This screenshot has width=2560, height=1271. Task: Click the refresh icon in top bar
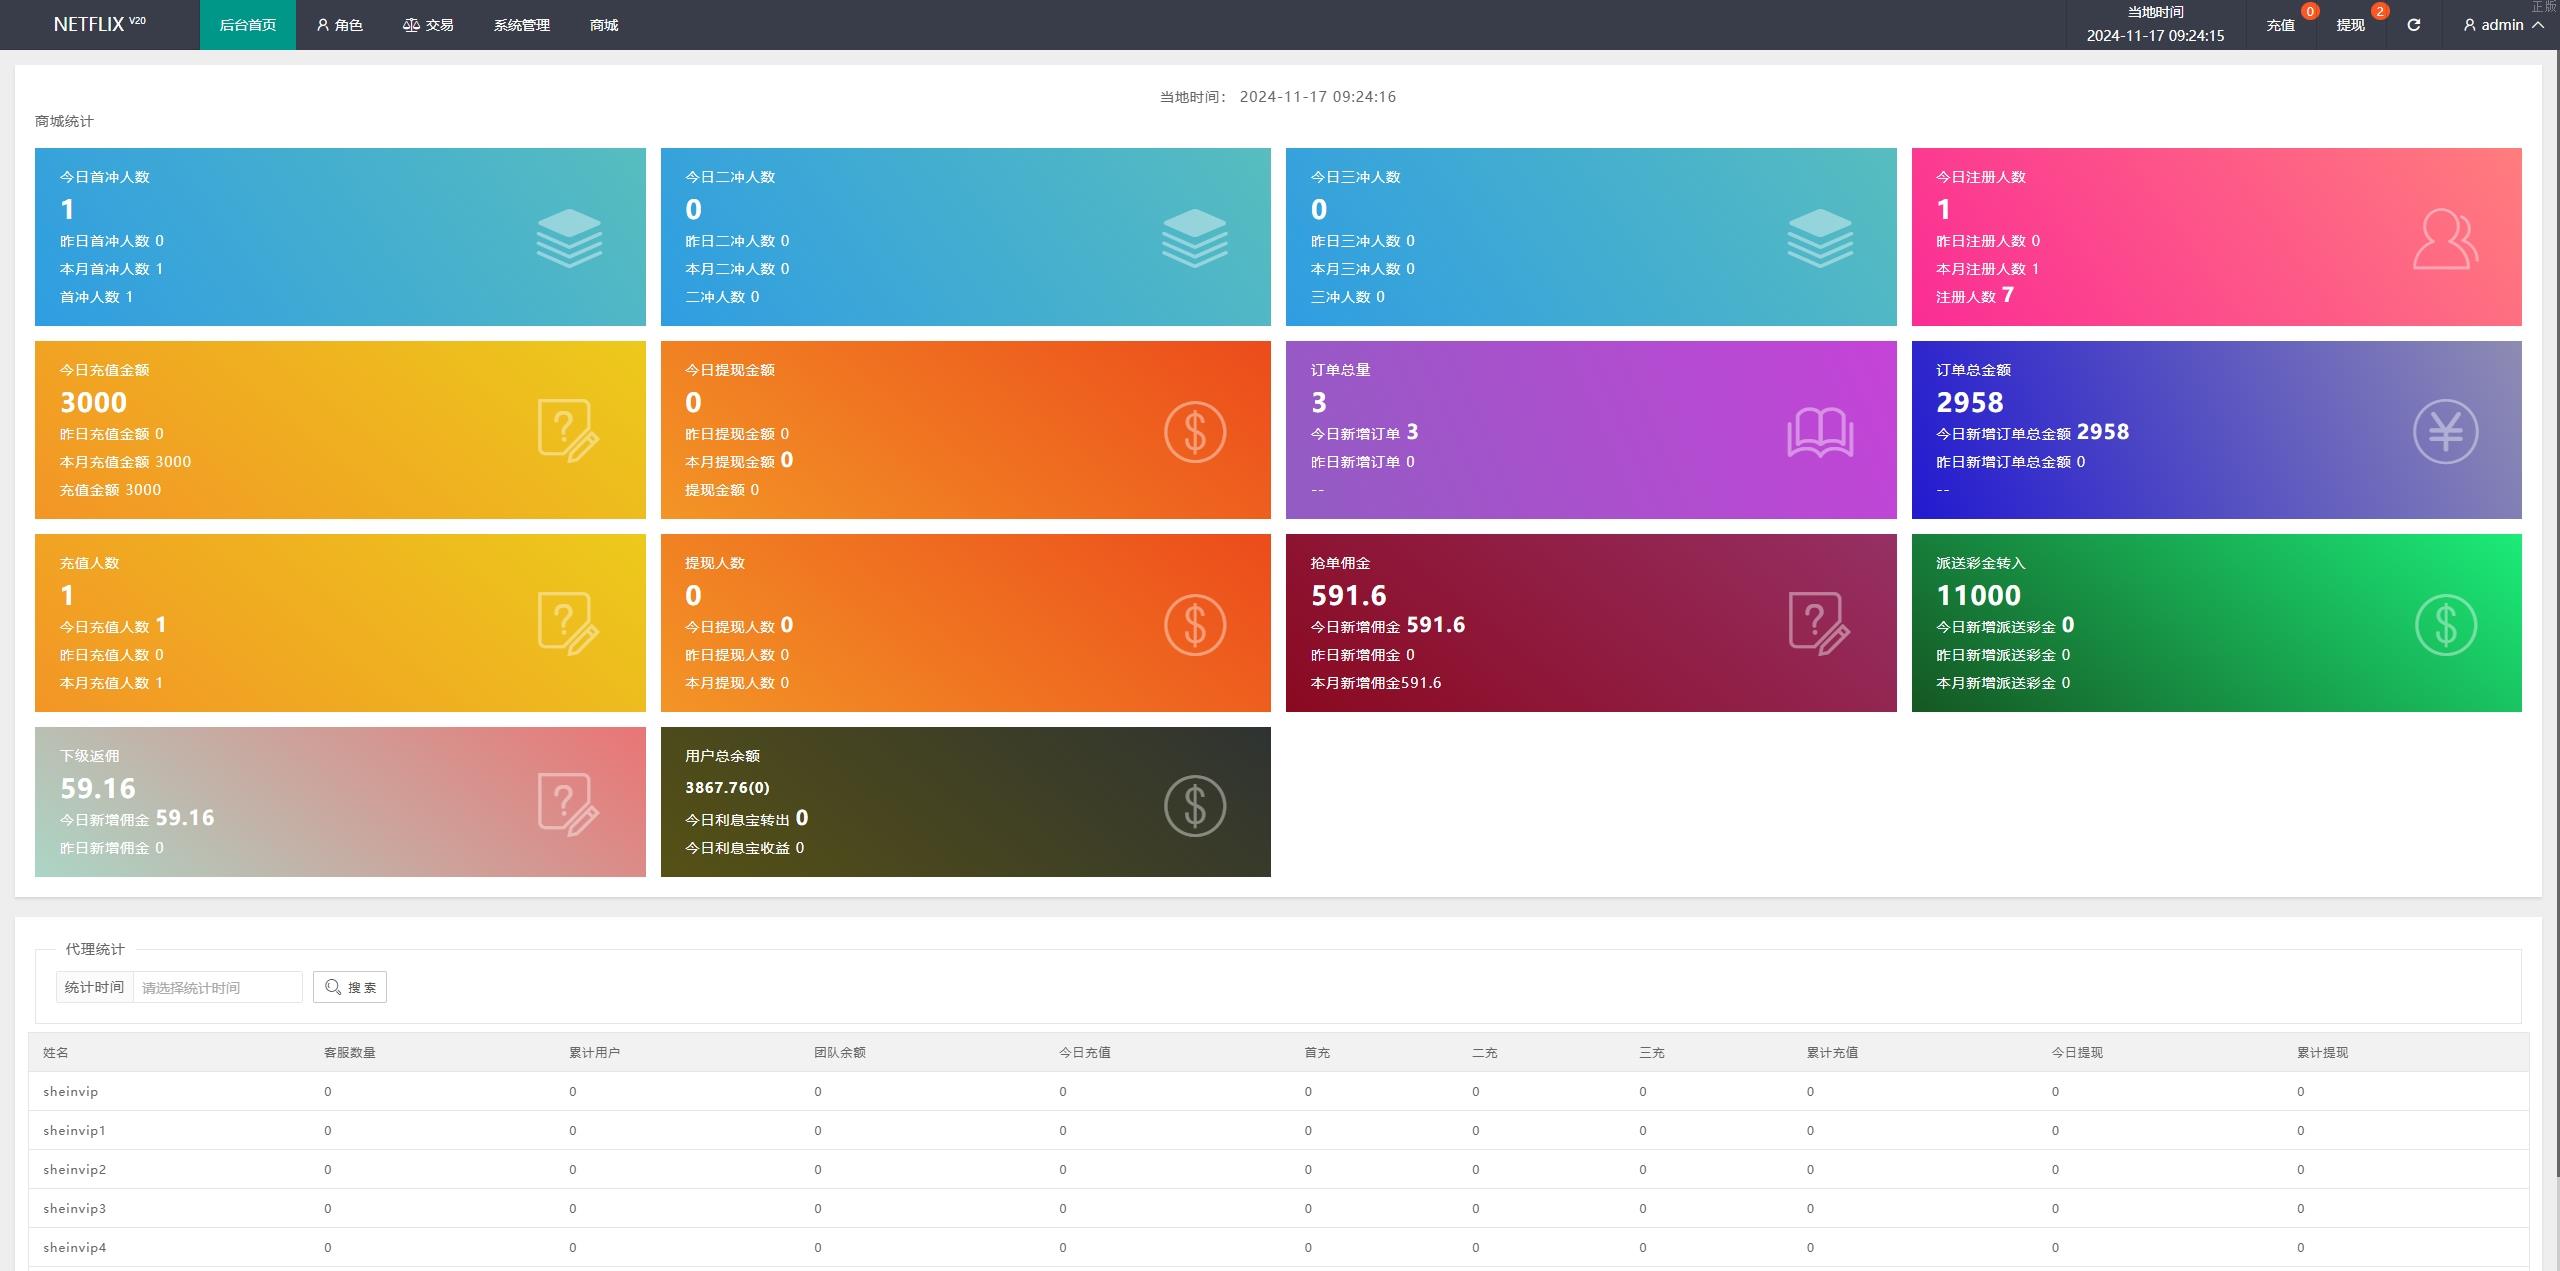(2413, 25)
